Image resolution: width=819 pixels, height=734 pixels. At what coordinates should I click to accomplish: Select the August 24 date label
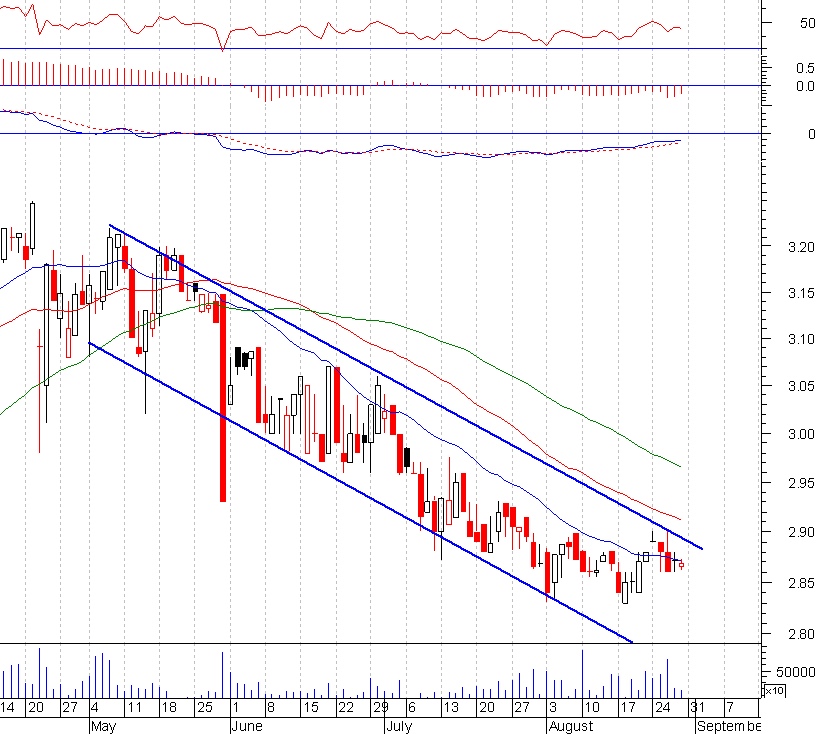point(662,708)
